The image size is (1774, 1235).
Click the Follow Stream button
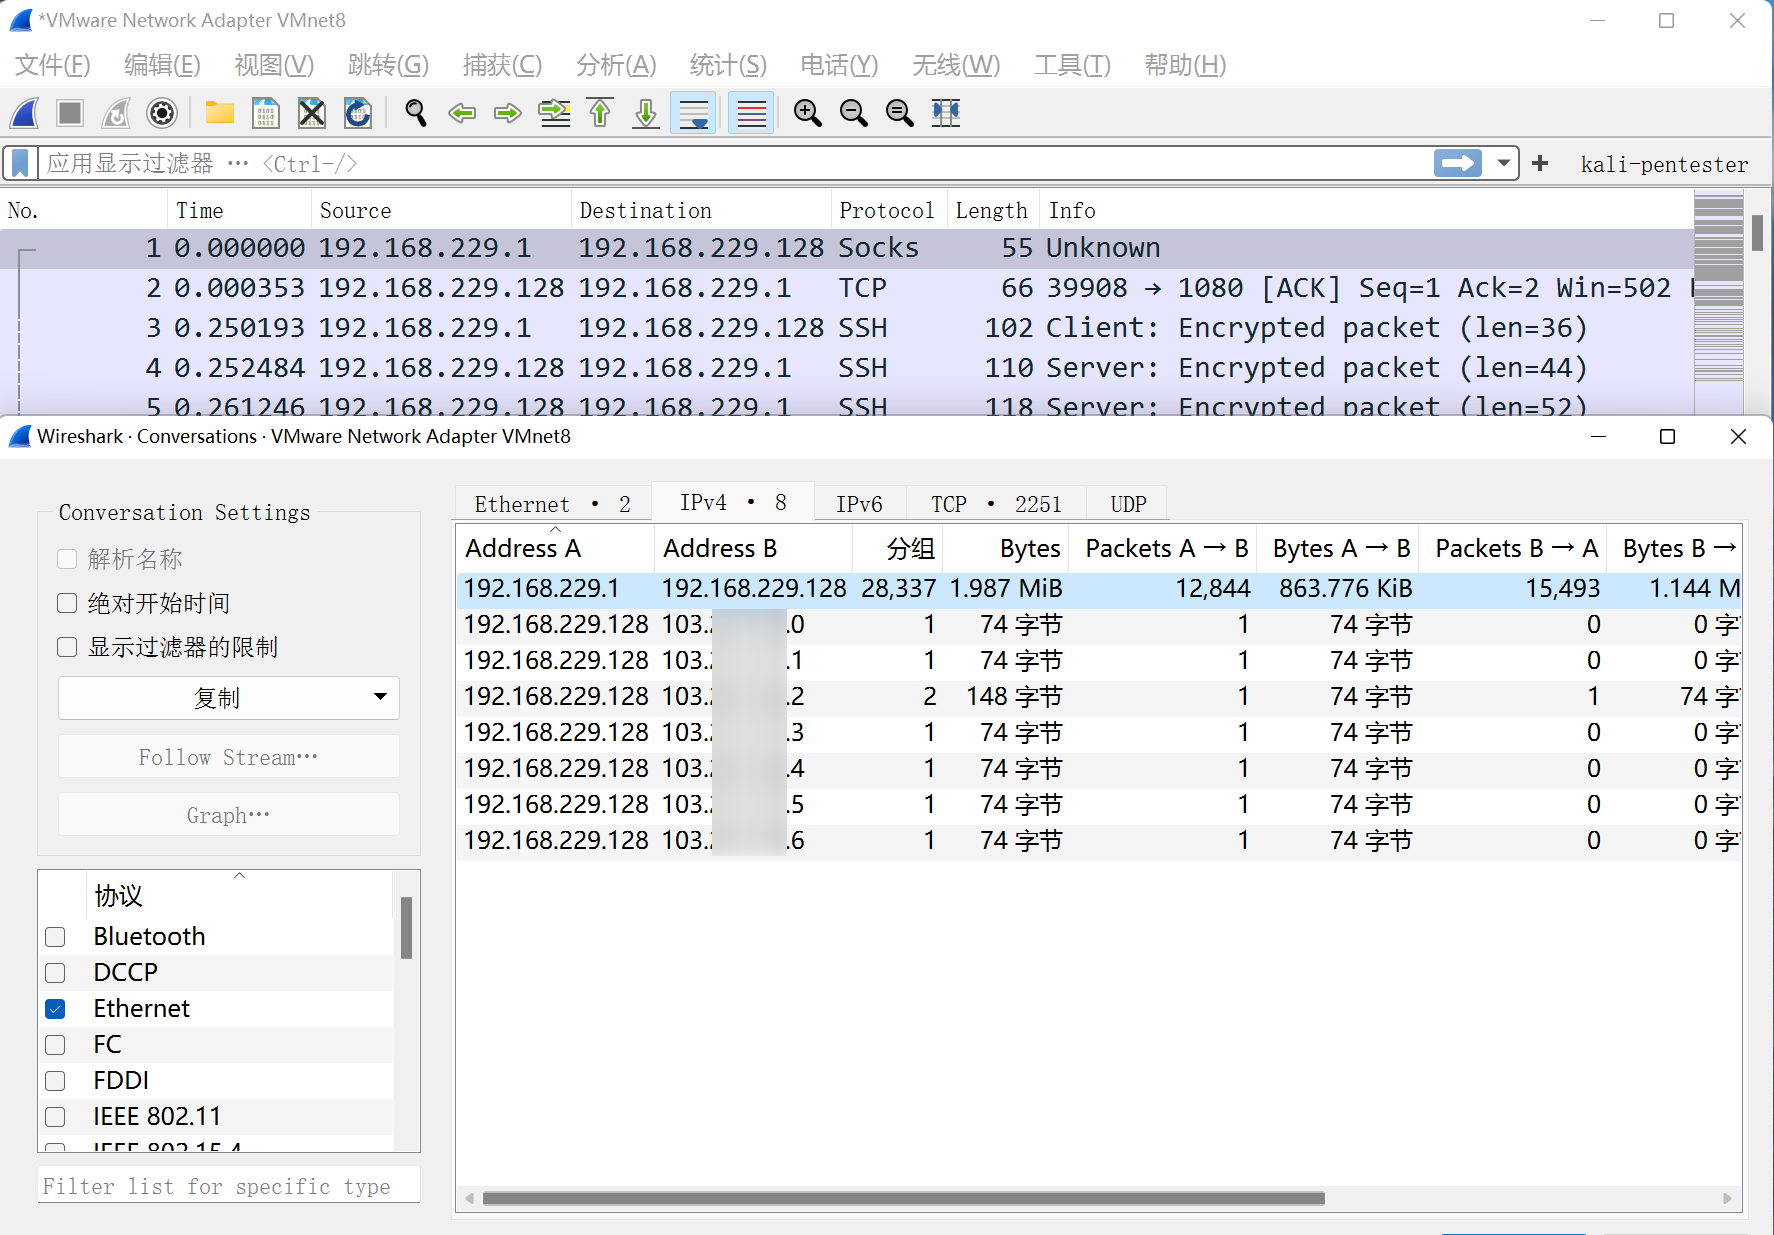coord(229,757)
